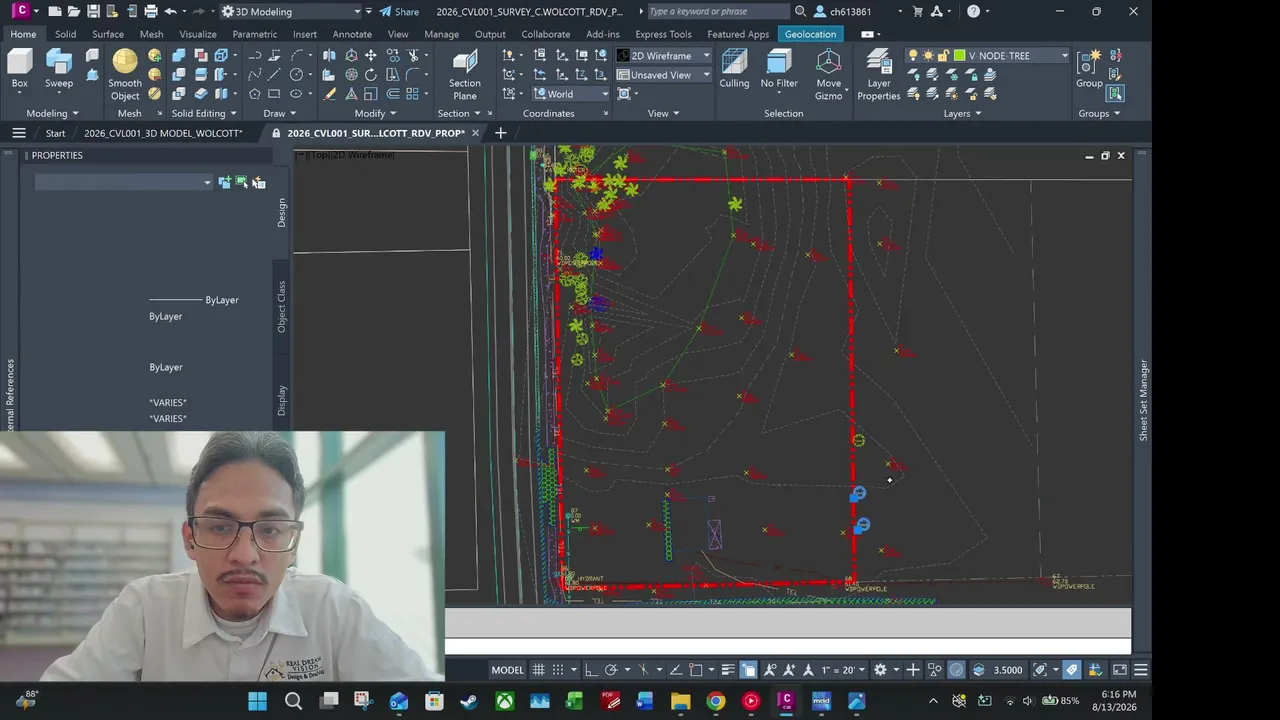Toggle ortho mode in status bar
The image size is (1280, 720).
(x=591, y=670)
